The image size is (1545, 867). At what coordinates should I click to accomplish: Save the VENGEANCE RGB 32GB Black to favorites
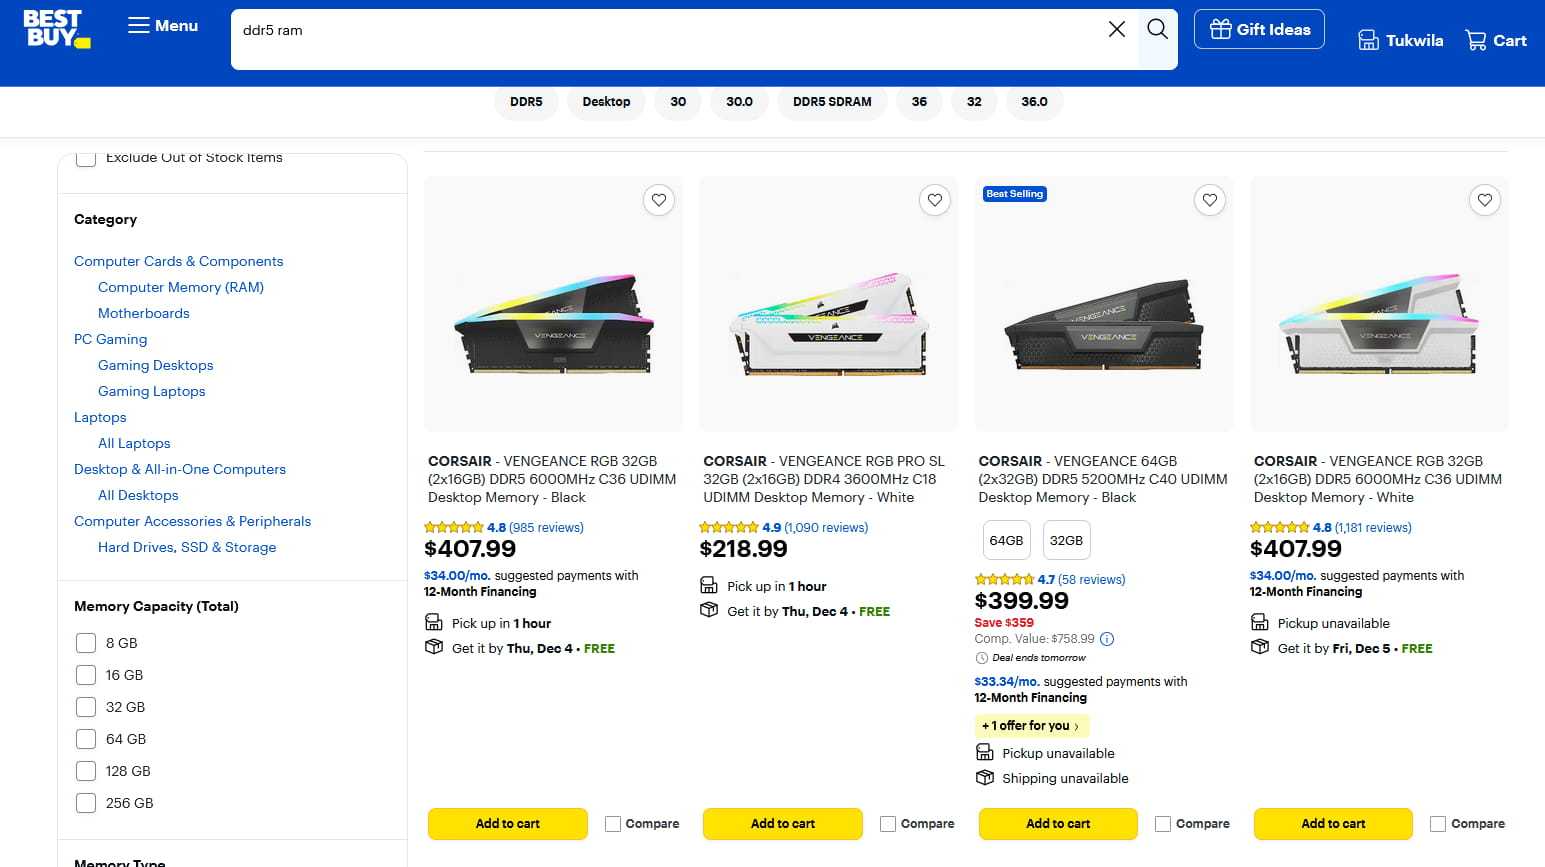pyautogui.click(x=659, y=200)
